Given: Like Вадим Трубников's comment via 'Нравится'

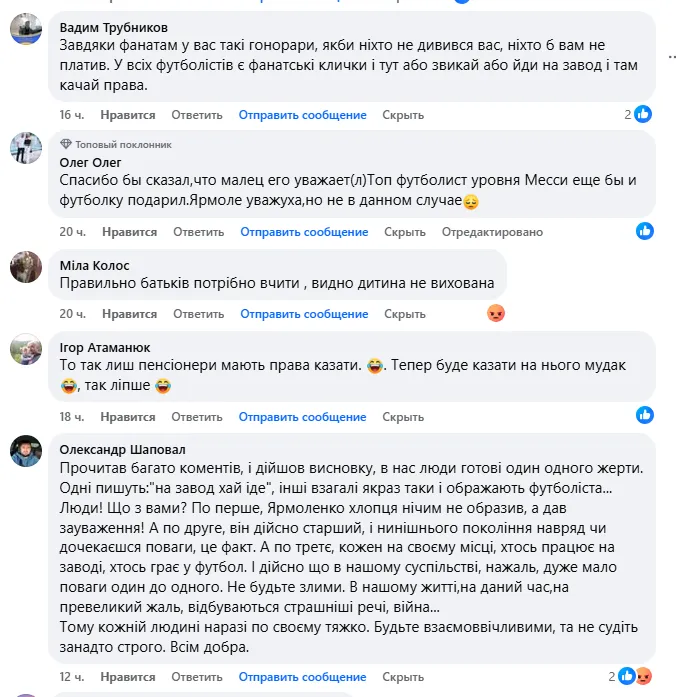Looking at the screenshot, I should [x=128, y=115].
